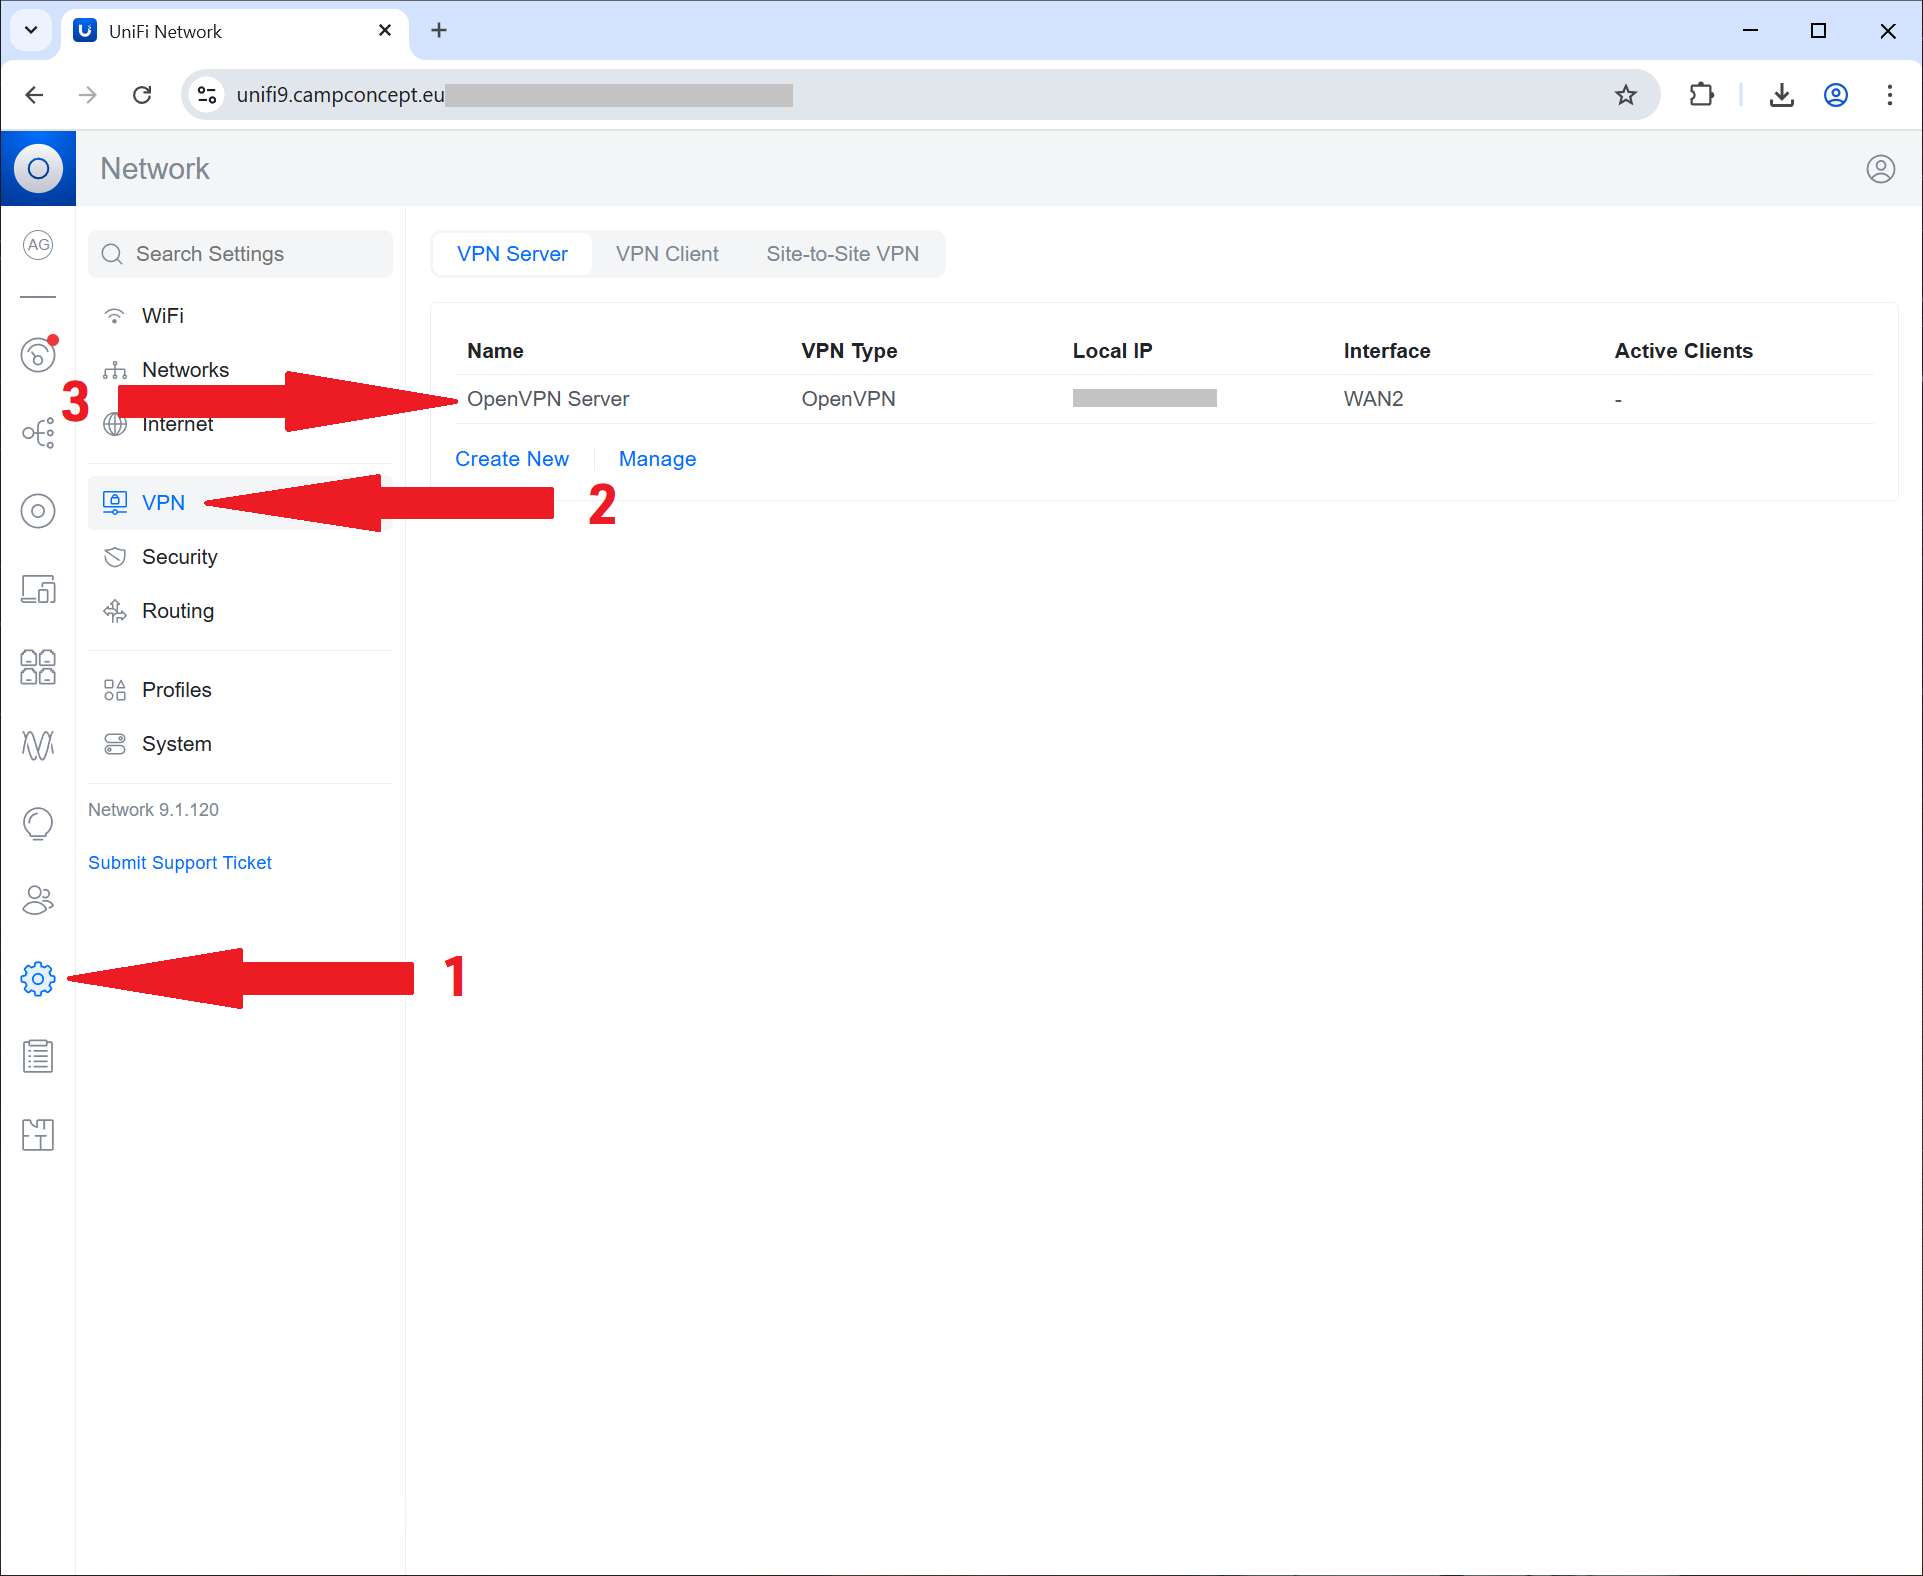The height and width of the screenshot is (1576, 1923).
Task: Click the UniFi logo home icon
Action: 38,168
